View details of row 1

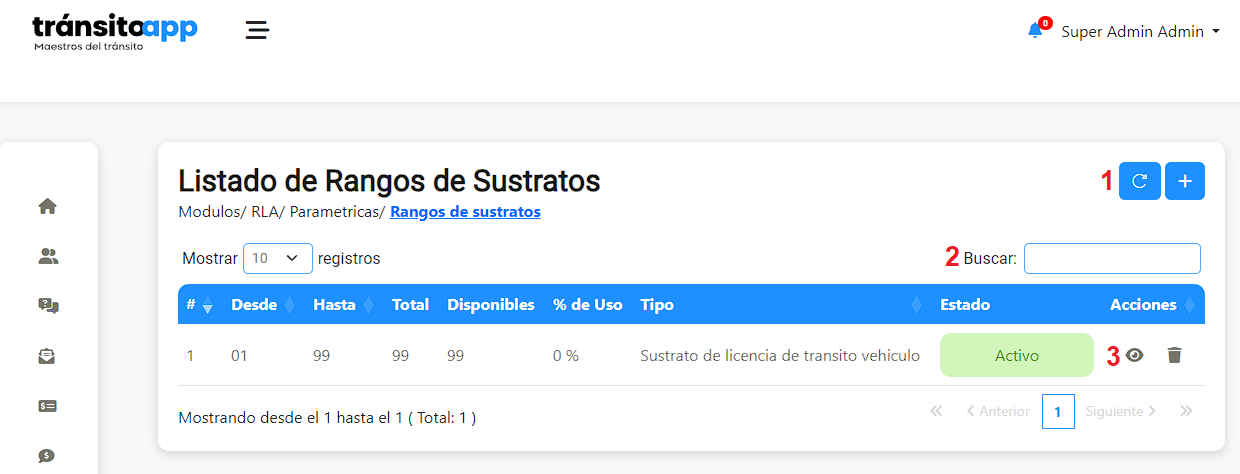point(1134,355)
